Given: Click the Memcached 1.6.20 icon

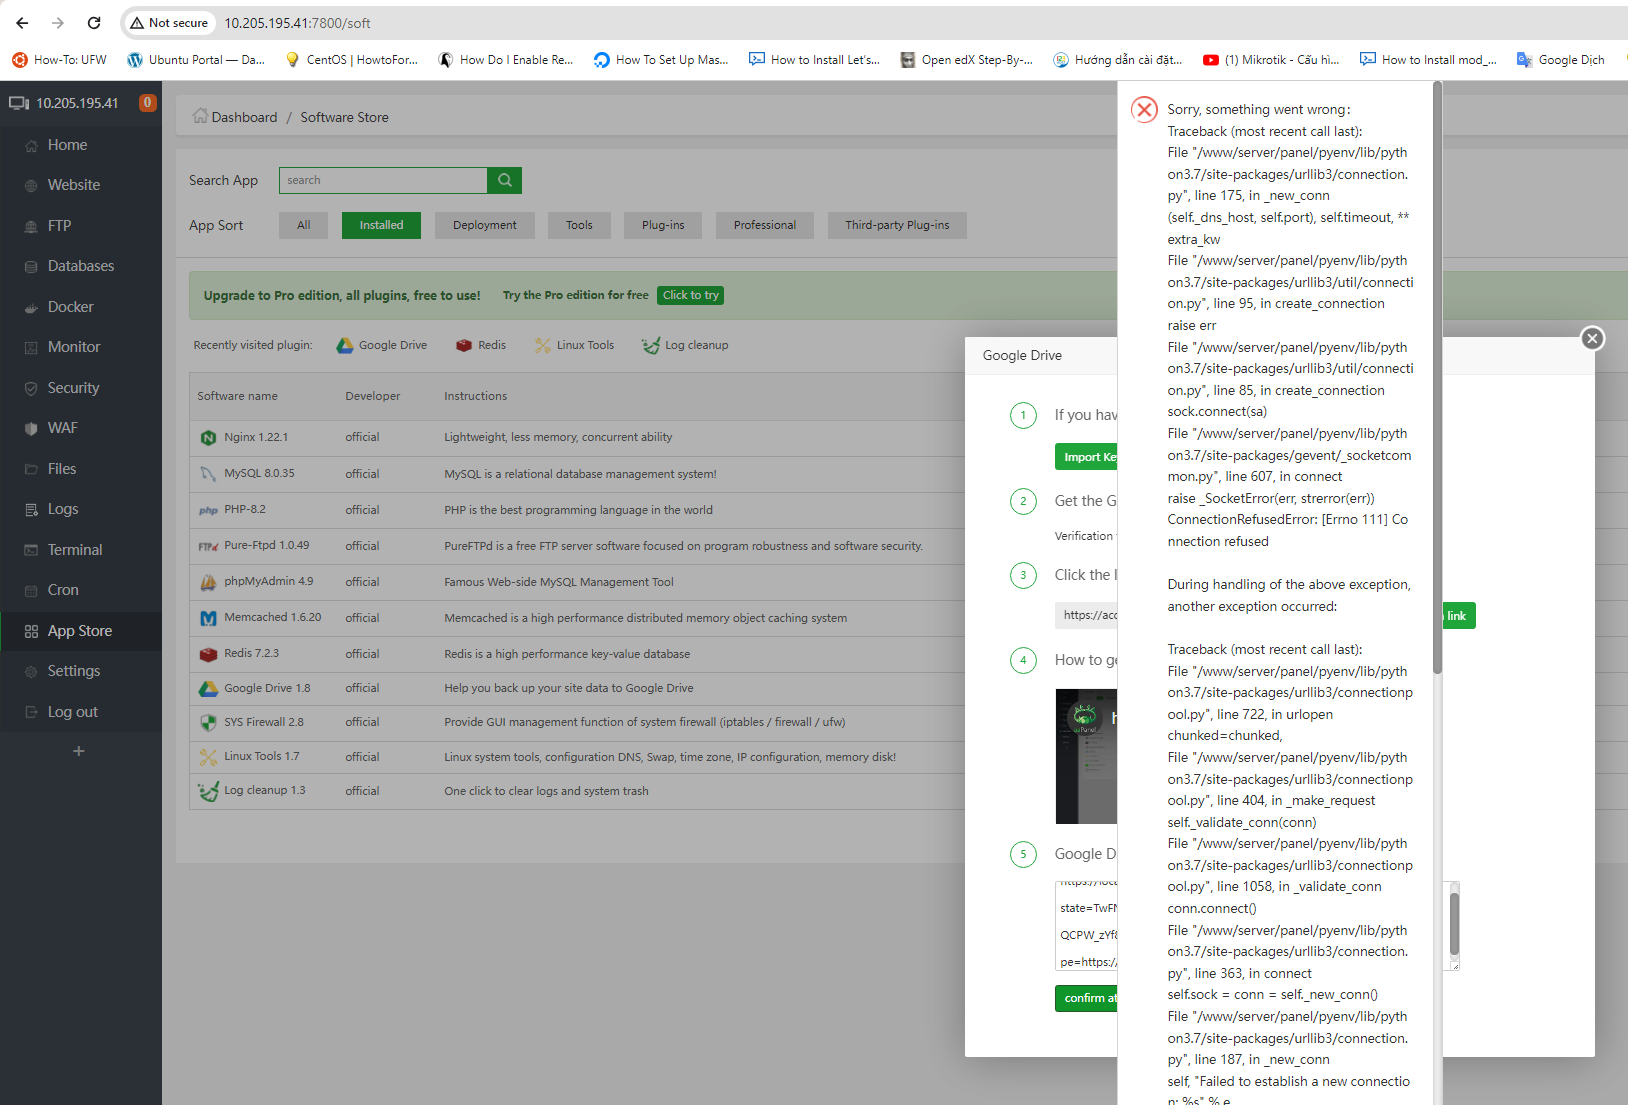Looking at the screenshot, I should tap(208, 618).
